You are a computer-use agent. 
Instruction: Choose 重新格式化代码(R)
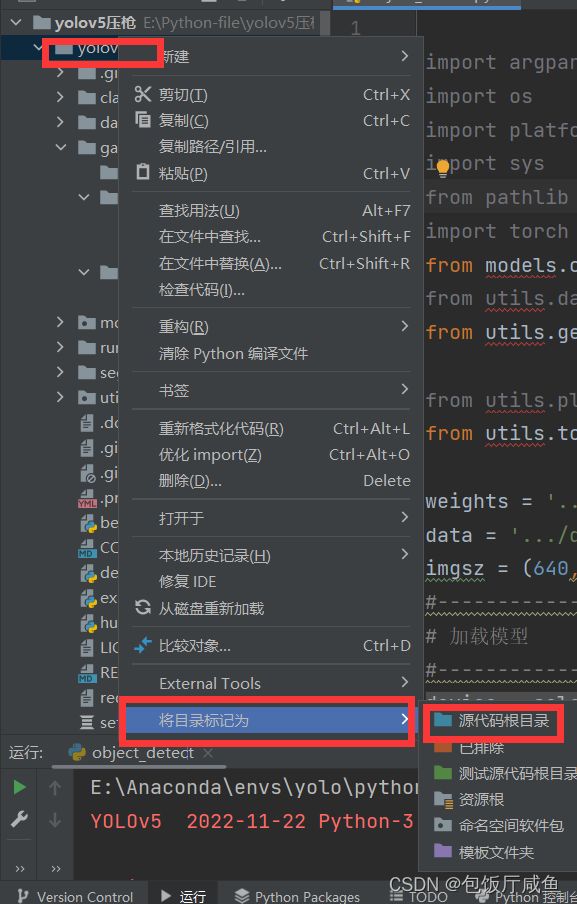click(x=271, y=428)
